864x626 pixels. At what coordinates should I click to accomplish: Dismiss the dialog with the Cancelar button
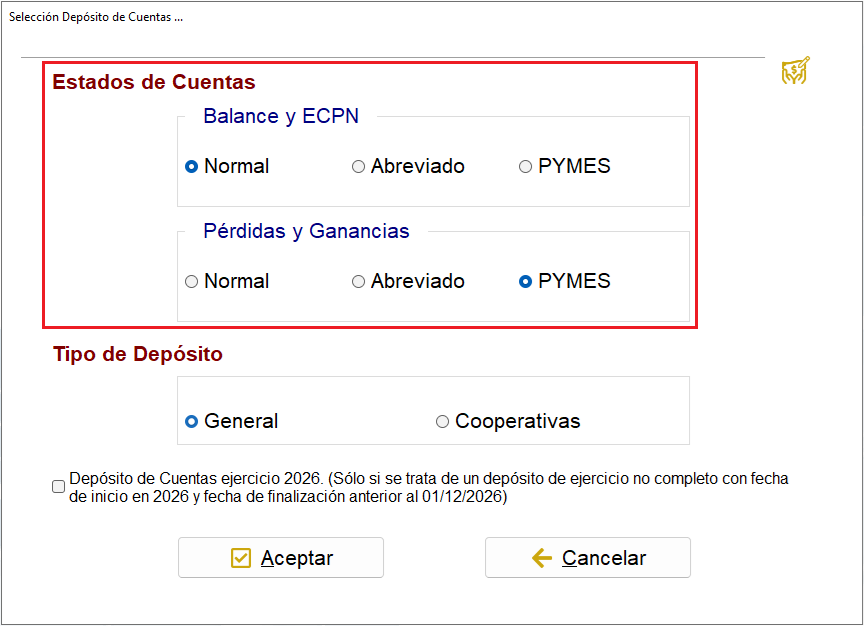pos(588,558)
